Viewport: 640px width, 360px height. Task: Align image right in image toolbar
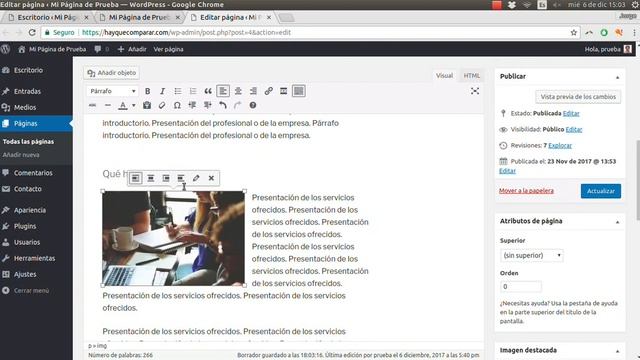pyautogui.click(x=166, y=178)
